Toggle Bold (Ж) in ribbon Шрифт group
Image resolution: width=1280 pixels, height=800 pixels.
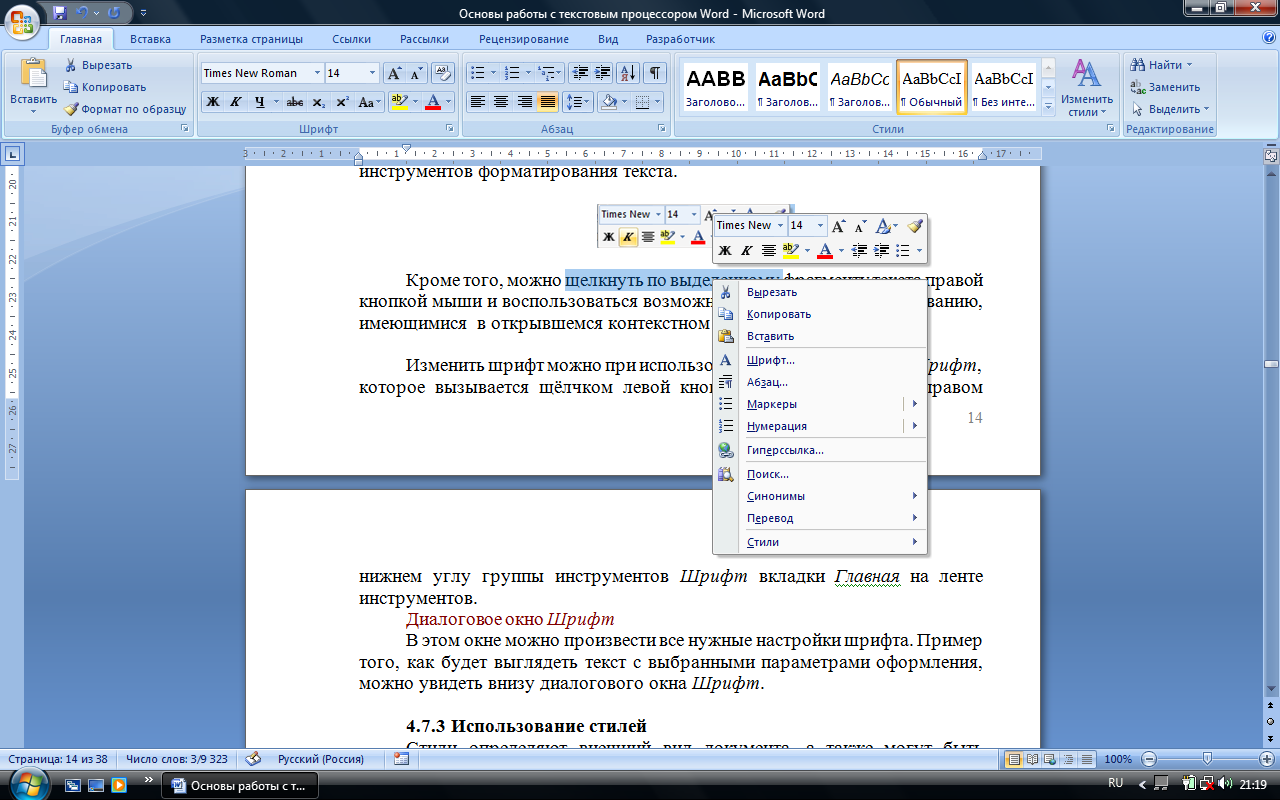(x=213, y=102)
